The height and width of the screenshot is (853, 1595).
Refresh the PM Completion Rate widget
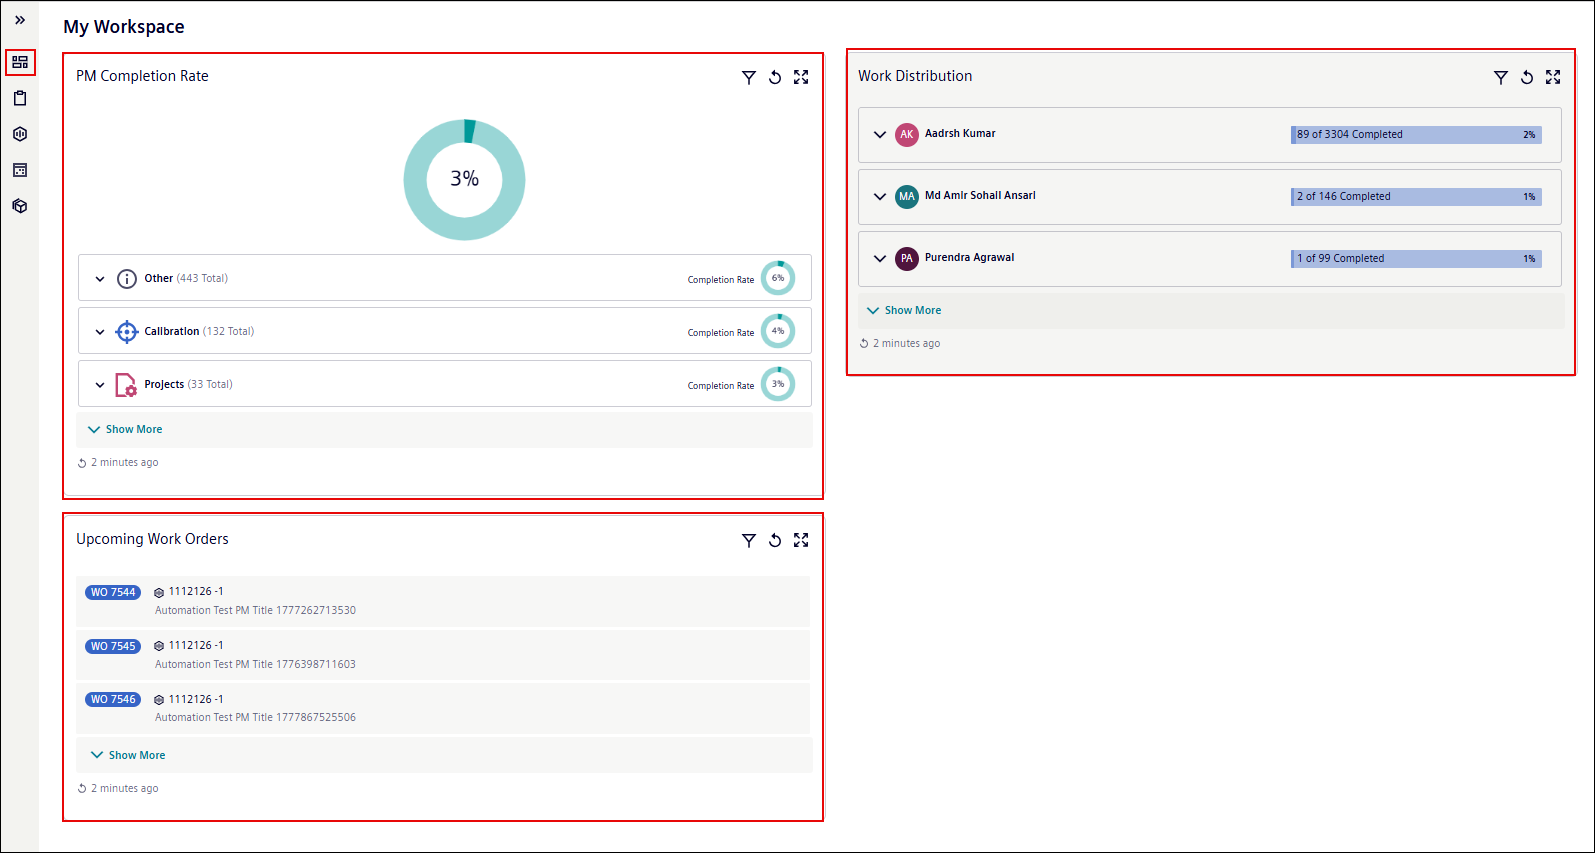[x=775, y=77]
